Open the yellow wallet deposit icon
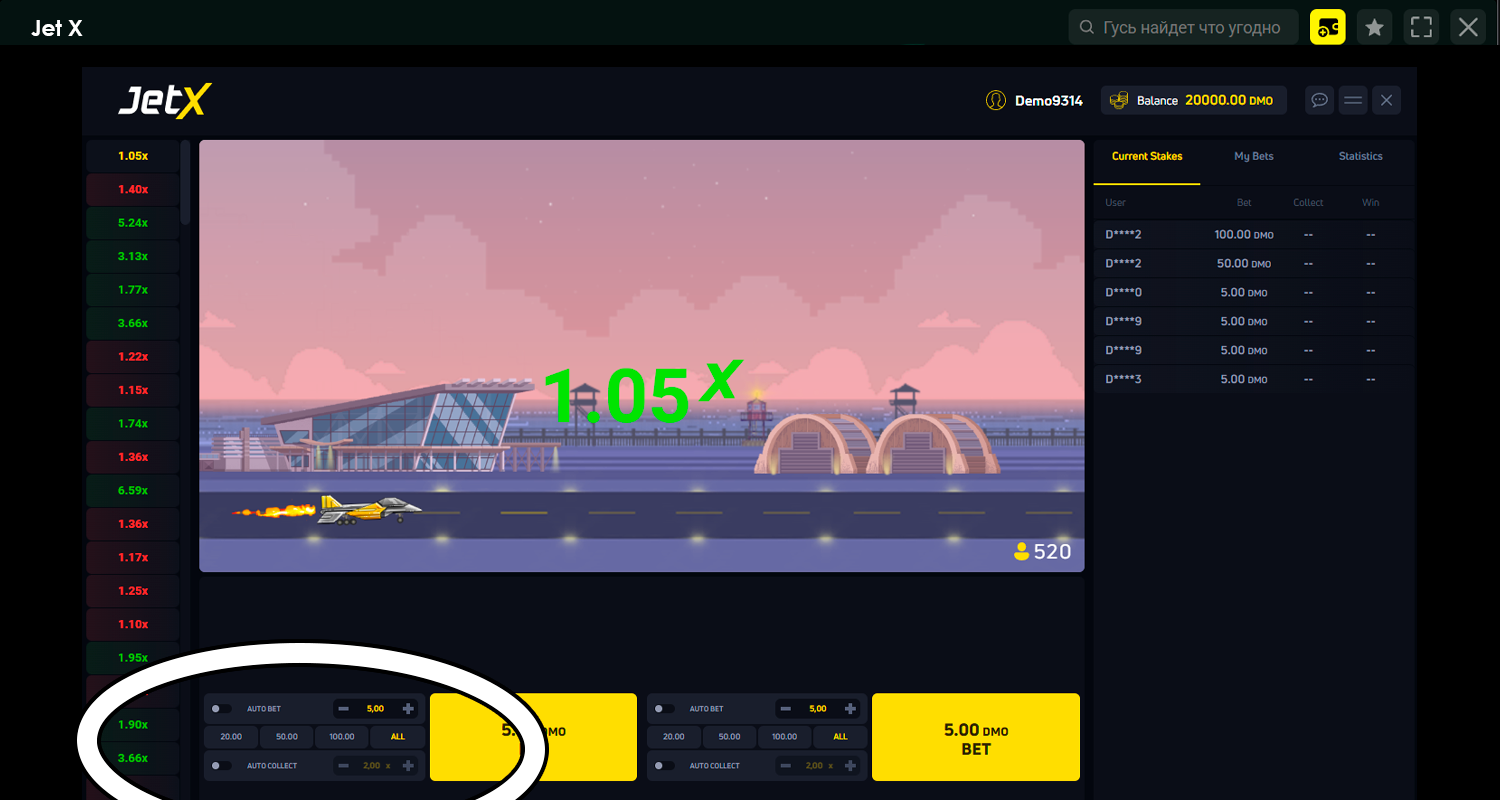Image resolution: width=1500 pixels, height=800 pixels. 1328,27
